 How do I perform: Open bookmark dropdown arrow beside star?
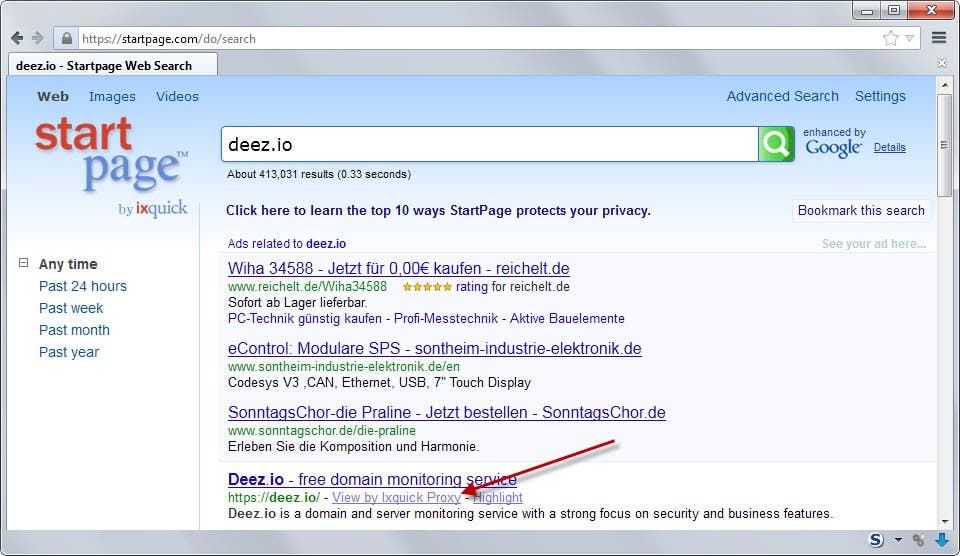pos(910,39)
